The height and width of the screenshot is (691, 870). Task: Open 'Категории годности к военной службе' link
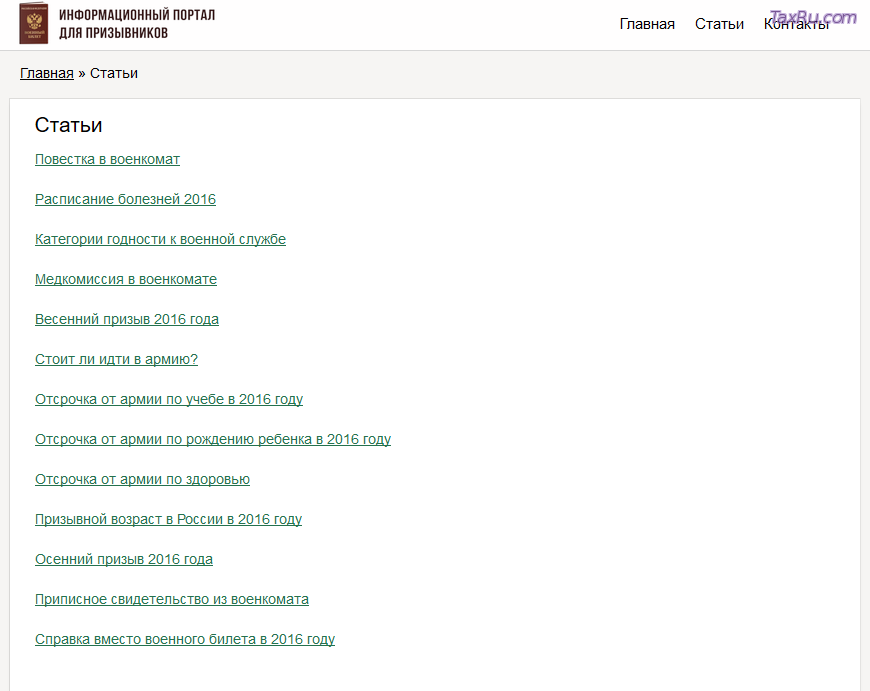(160, 239)
